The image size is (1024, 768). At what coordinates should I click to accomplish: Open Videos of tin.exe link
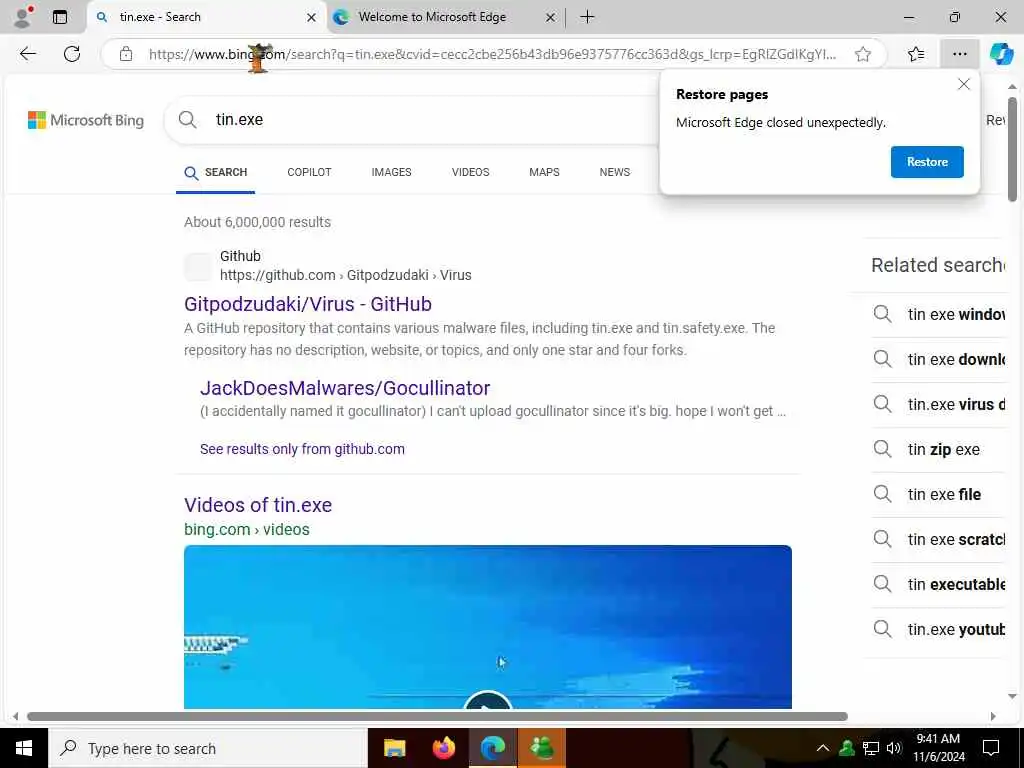pos(258,505)
